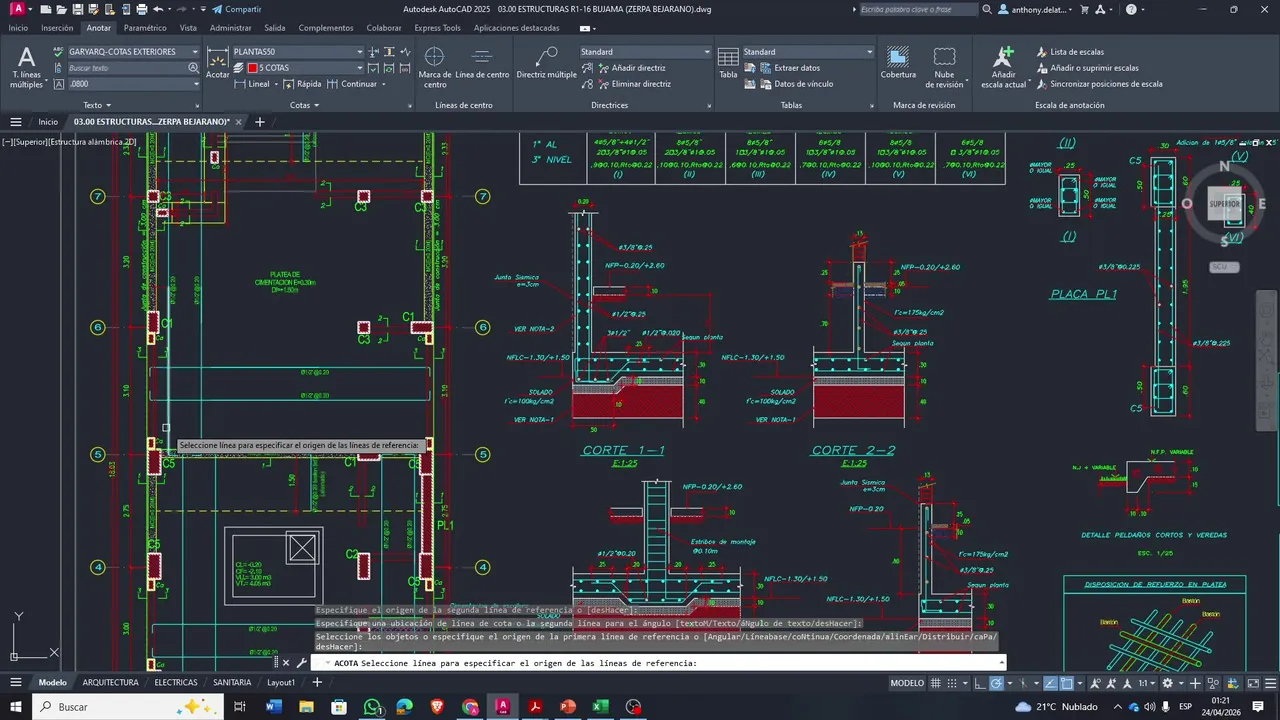Click the Save icon in quick access toolbar
The height and width of the screenshot is (720, 1280).
(78, 9)
